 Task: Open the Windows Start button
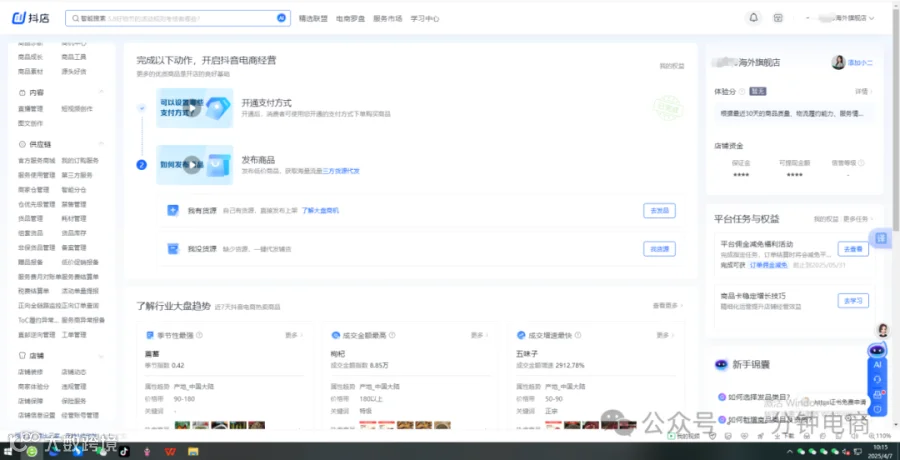tap(8, 451)
